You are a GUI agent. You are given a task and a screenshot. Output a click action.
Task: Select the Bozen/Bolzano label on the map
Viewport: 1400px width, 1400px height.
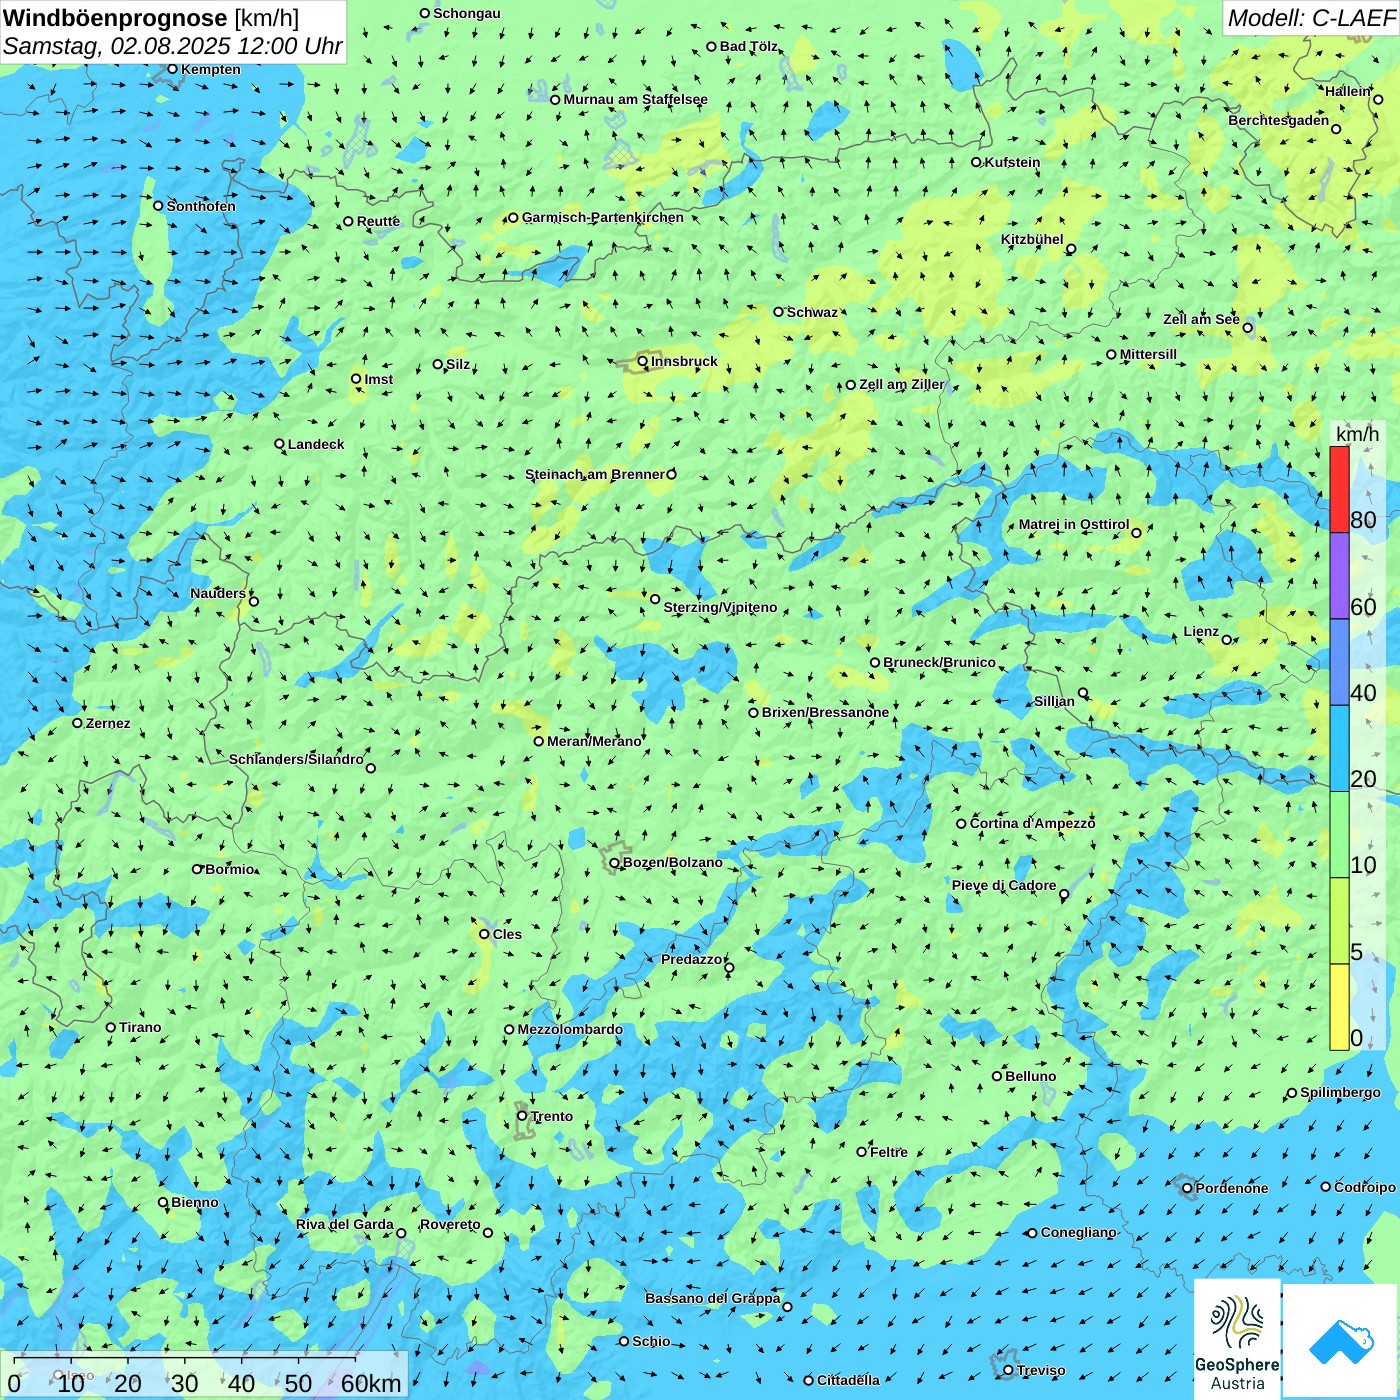(672, 862)
